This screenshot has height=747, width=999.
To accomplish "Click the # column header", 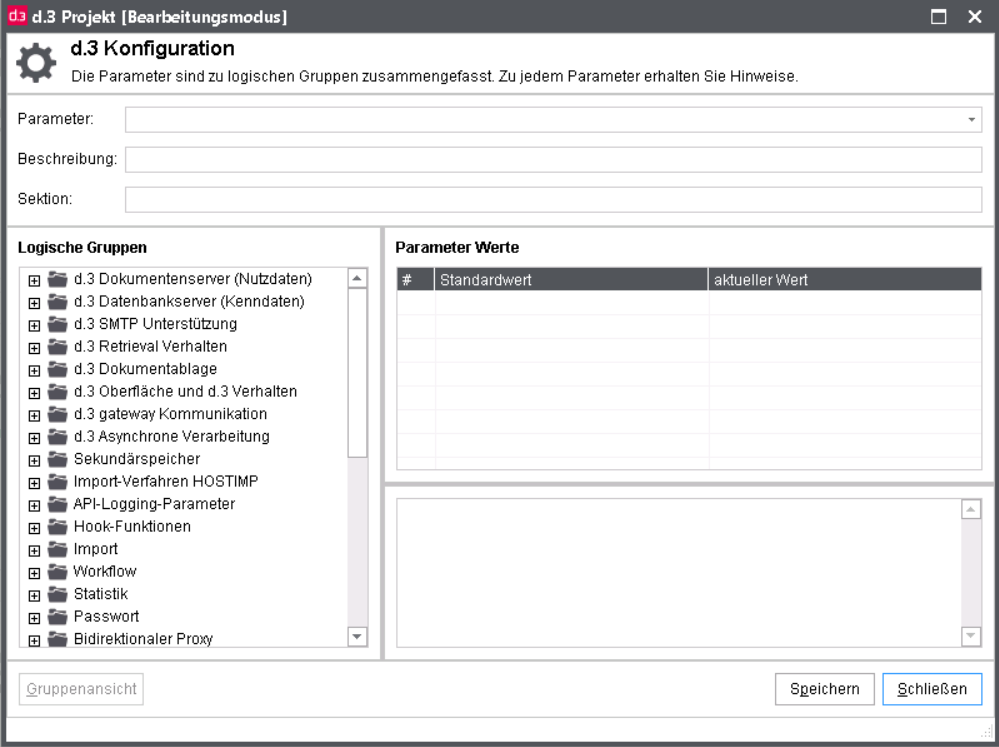I will click(x=415, y=280).
